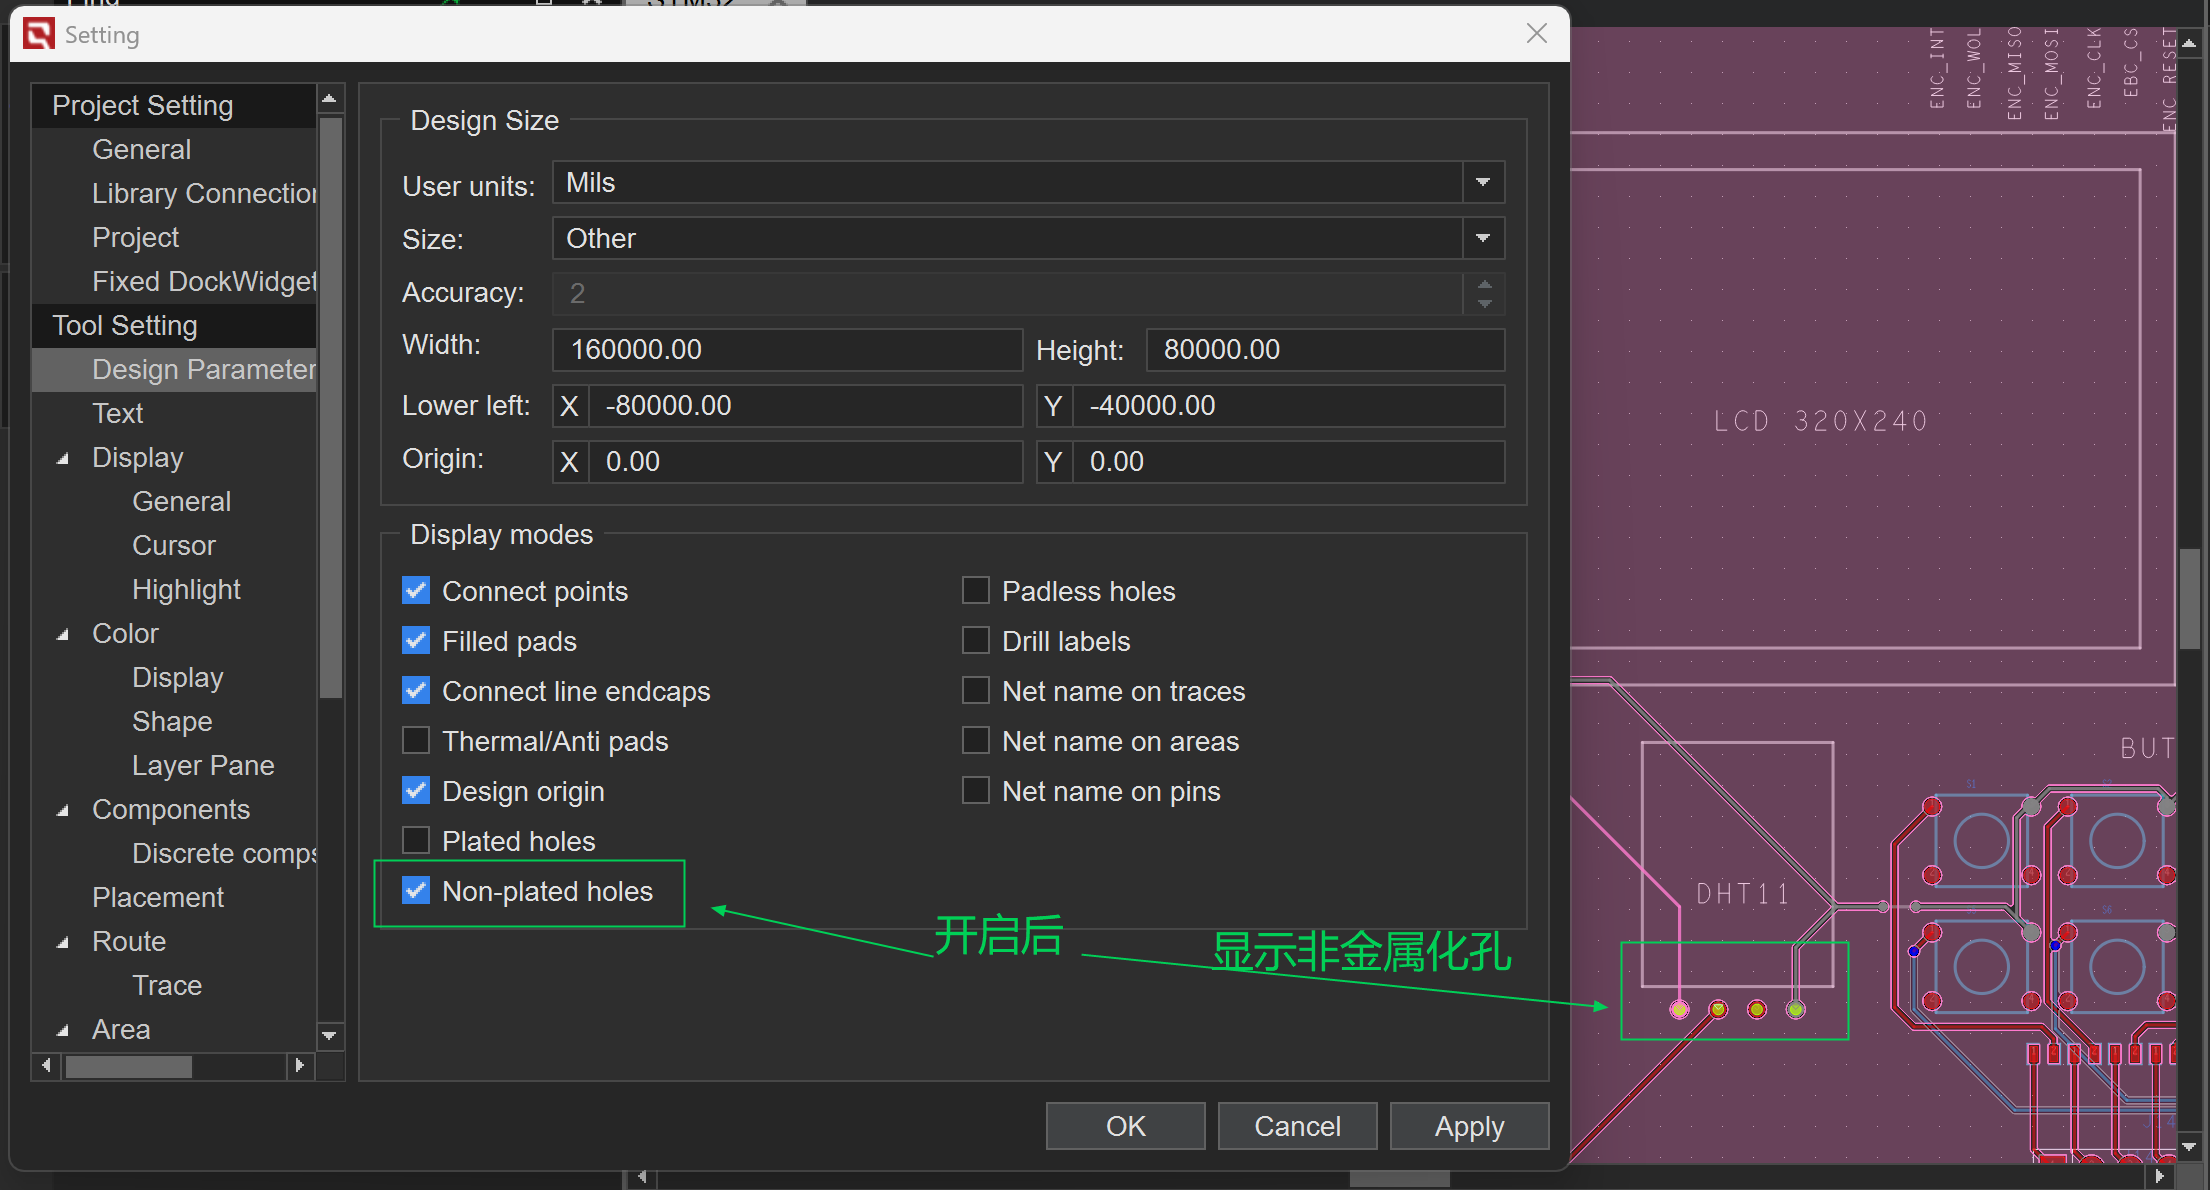The height and width of the screenshot is (1190, 2210).
Task: Increase Accuracy spinner up arrow
Action: point(1484,285)
